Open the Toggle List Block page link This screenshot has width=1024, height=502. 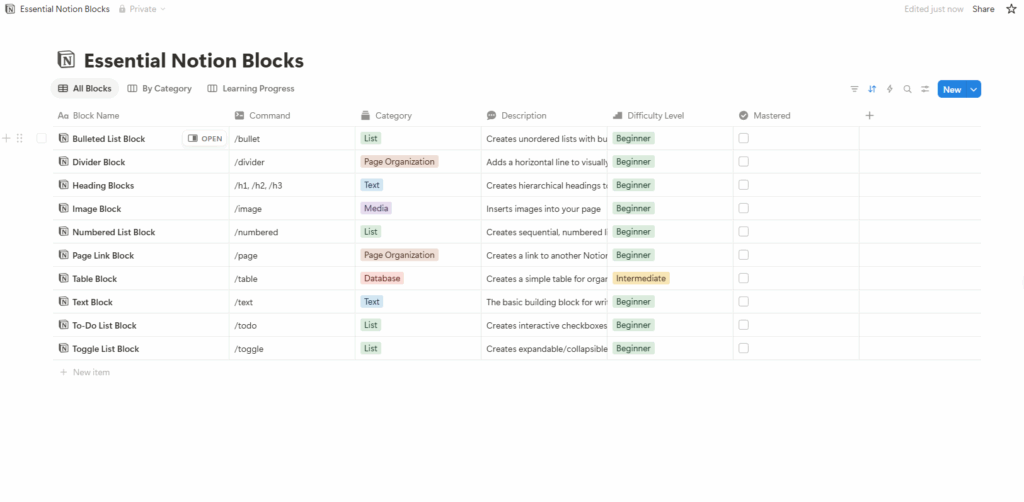click(106, 349)
